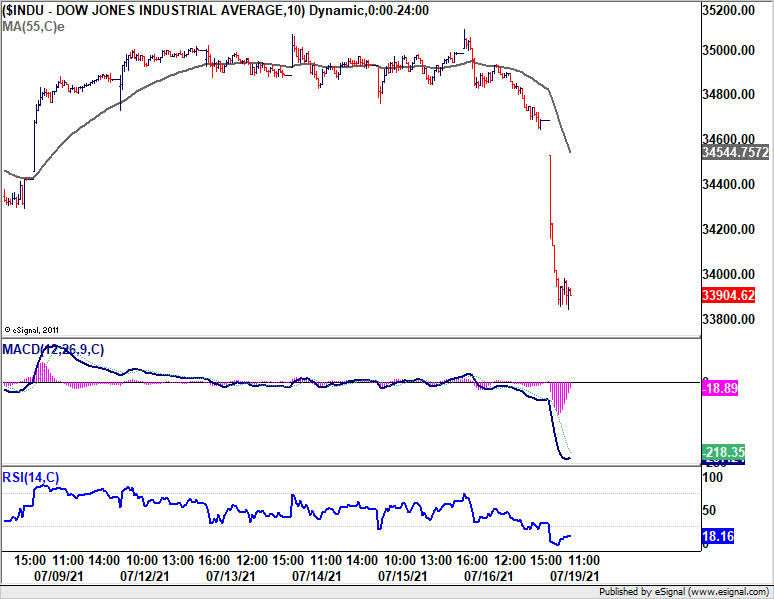774x599 pixels.
Task: Open the Published by eSignal website link
Action: [684, 592]
